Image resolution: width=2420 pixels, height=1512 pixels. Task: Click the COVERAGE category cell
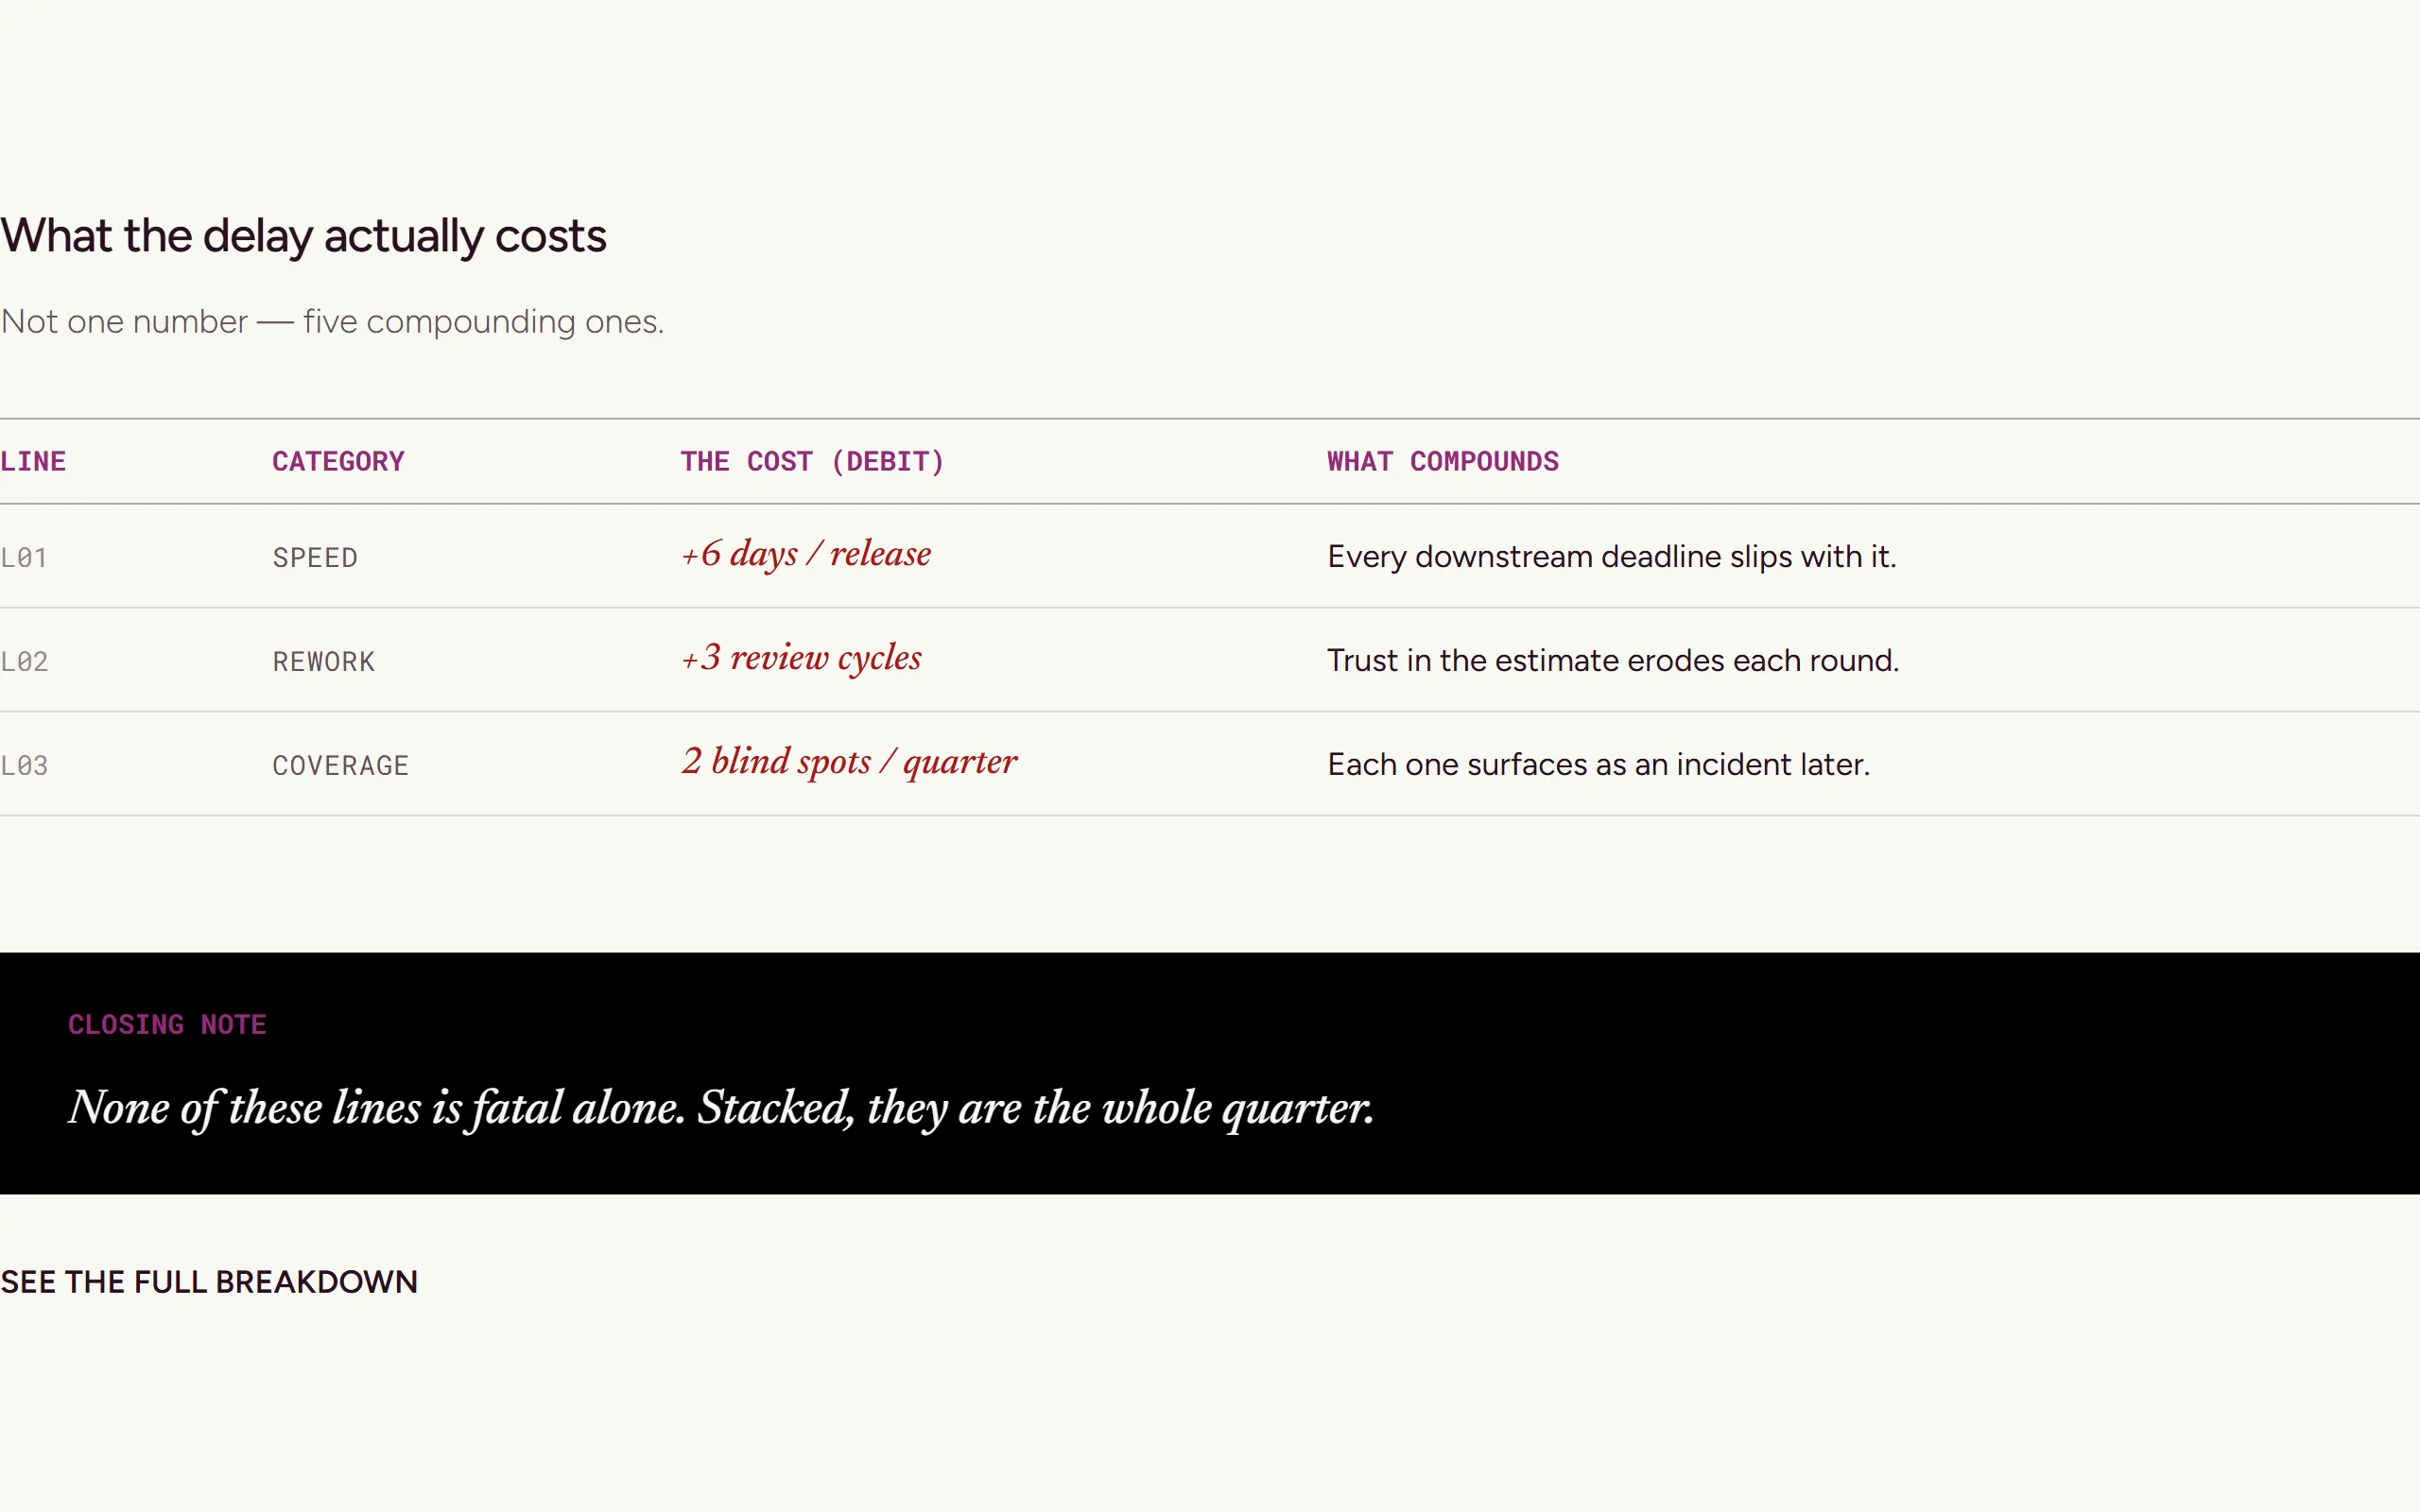point(341,765)
